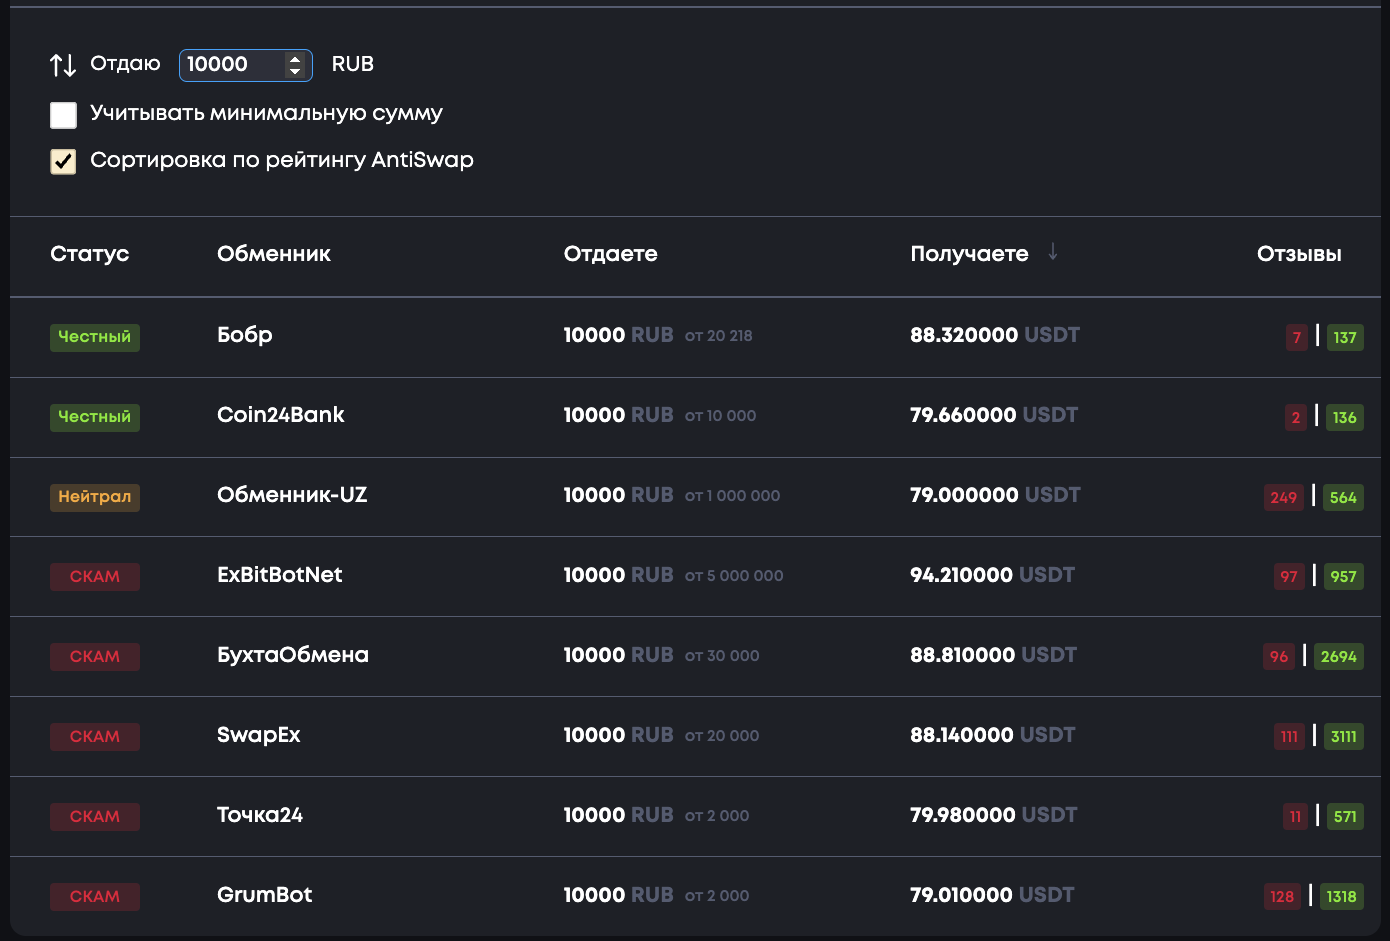Screen dimensions: 1390x941
Task: Open the Обменник-UZ exchanger
Action: coord(292,495)
